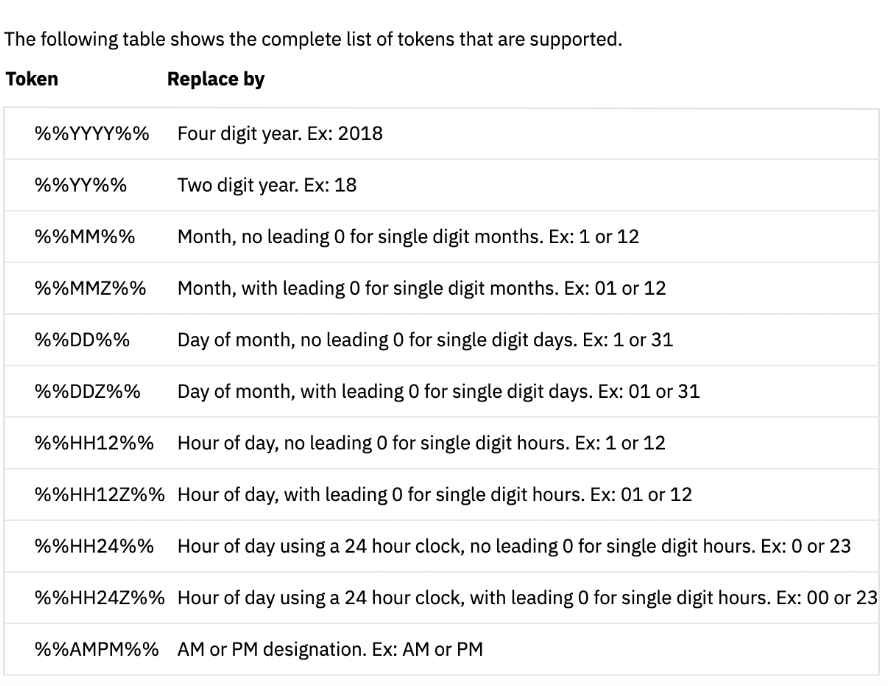Click the %%HH12%% token text

click(94, 443)
